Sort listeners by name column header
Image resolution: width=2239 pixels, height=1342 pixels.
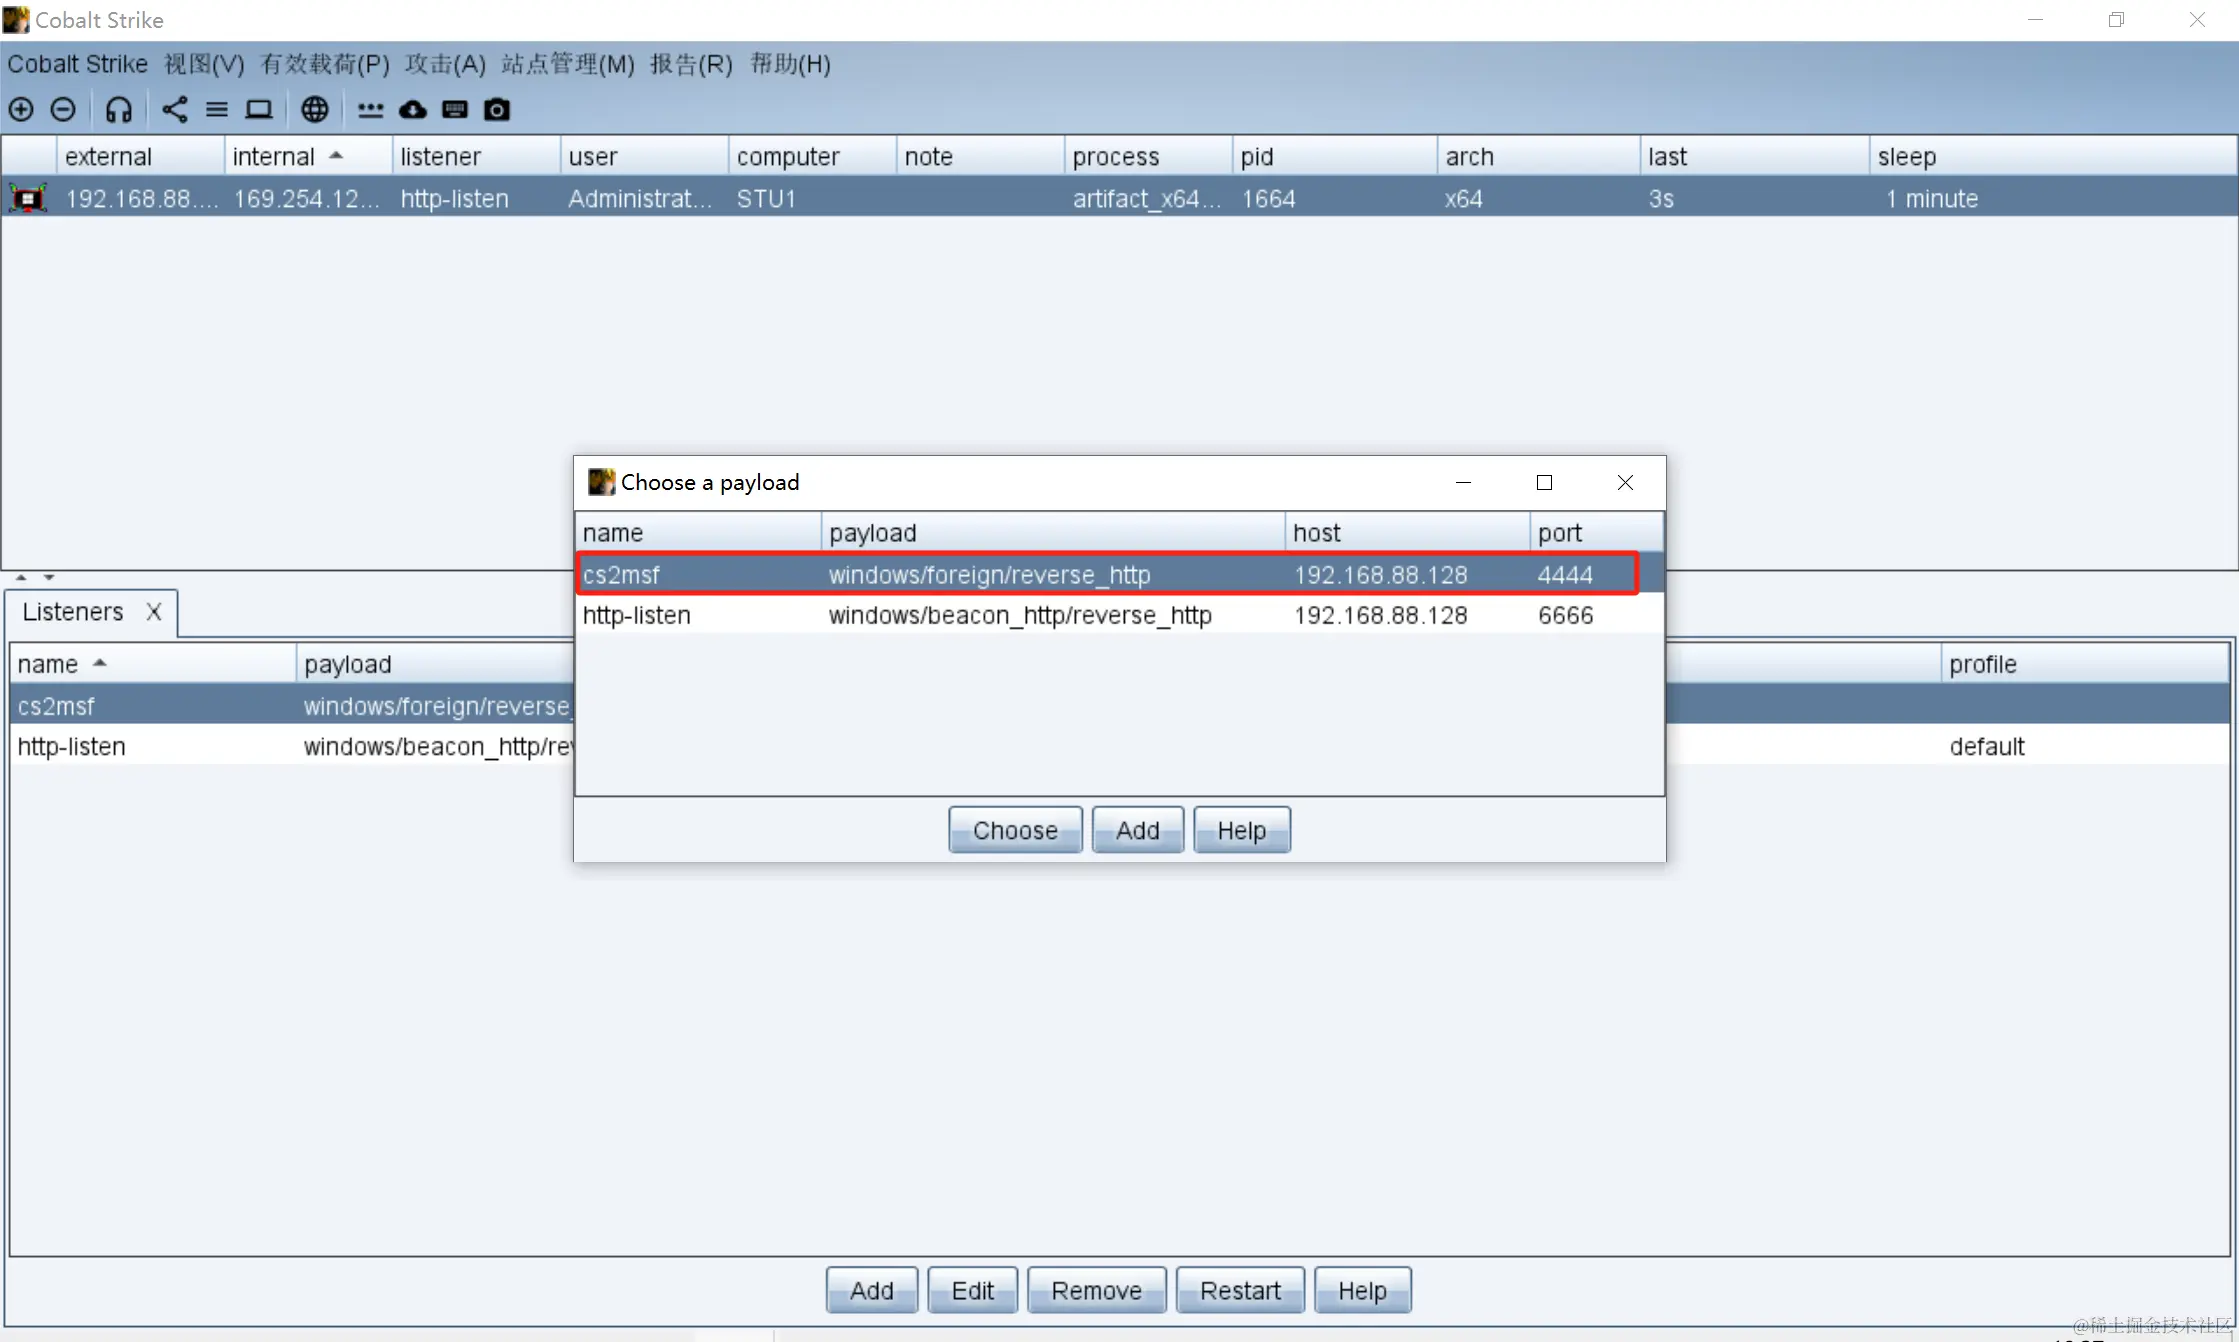tap(48, 665)
